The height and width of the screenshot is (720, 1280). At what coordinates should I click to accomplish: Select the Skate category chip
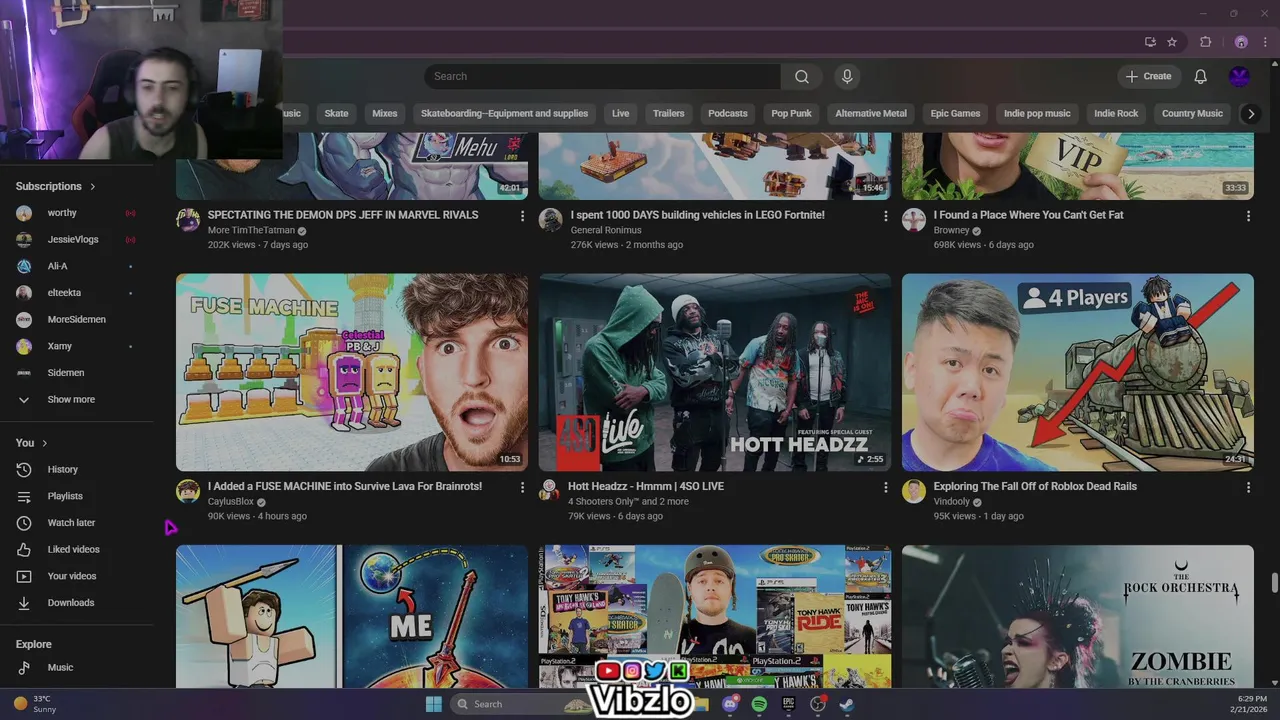[x=336, y=113]
